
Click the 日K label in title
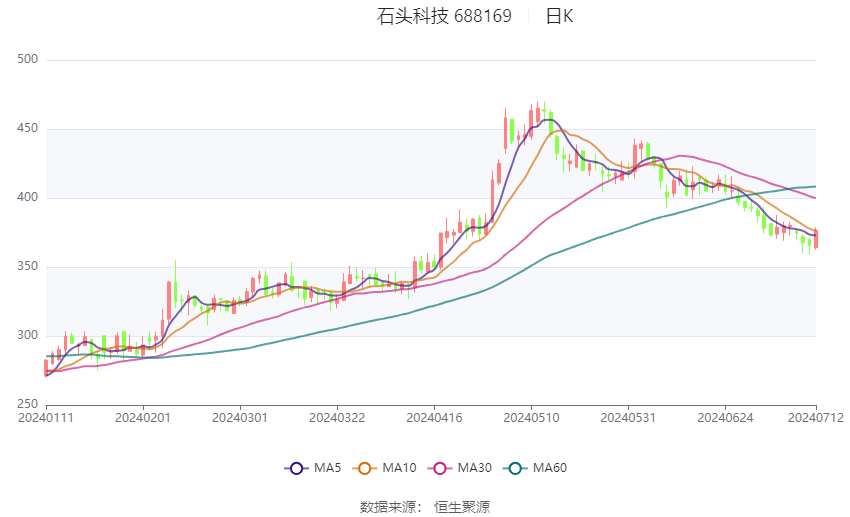559,16
